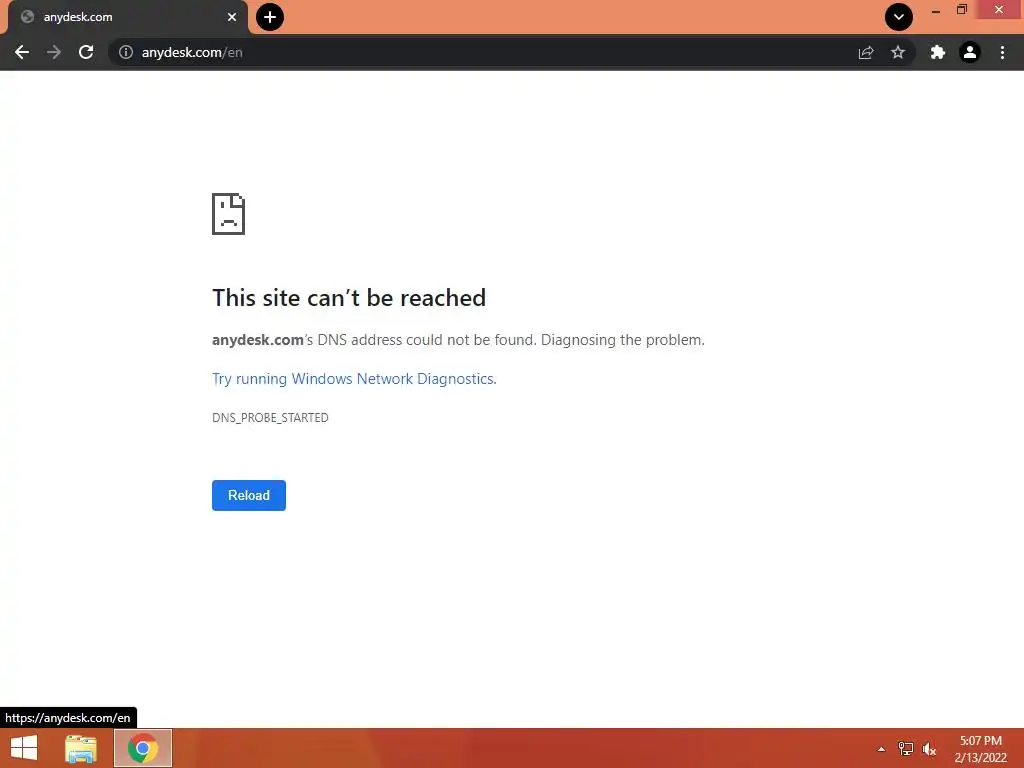Click the sad page error icon
This screenshot has width=1024, height=768.
point(229,214)
